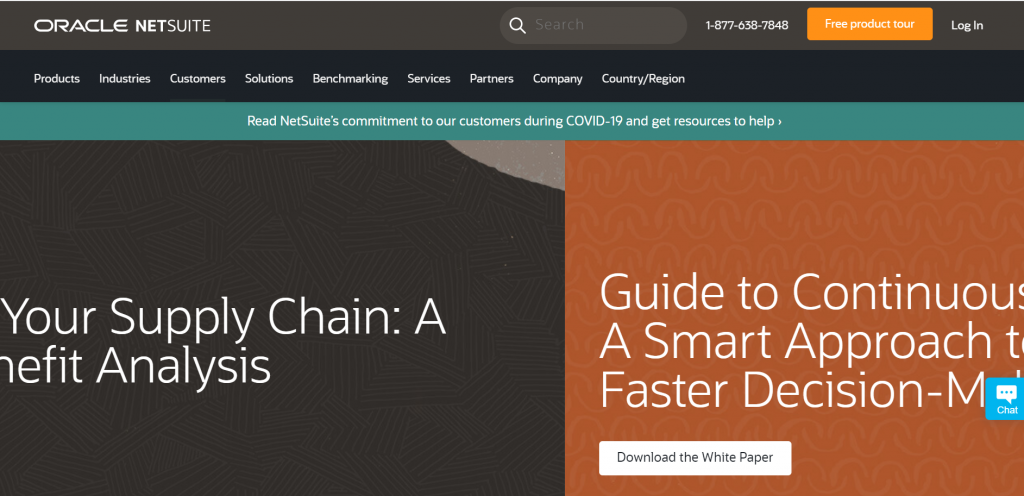Open the Log In link

(x=967, y=25)
